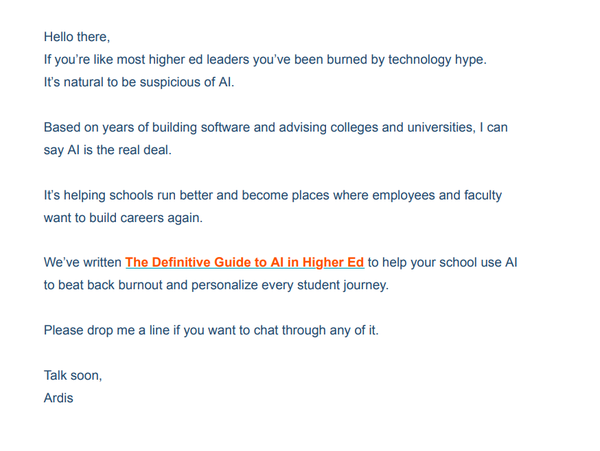Click the "Talk soon," sign-off line
This screenshot has height=451, width=600.
tap(73, 376)
